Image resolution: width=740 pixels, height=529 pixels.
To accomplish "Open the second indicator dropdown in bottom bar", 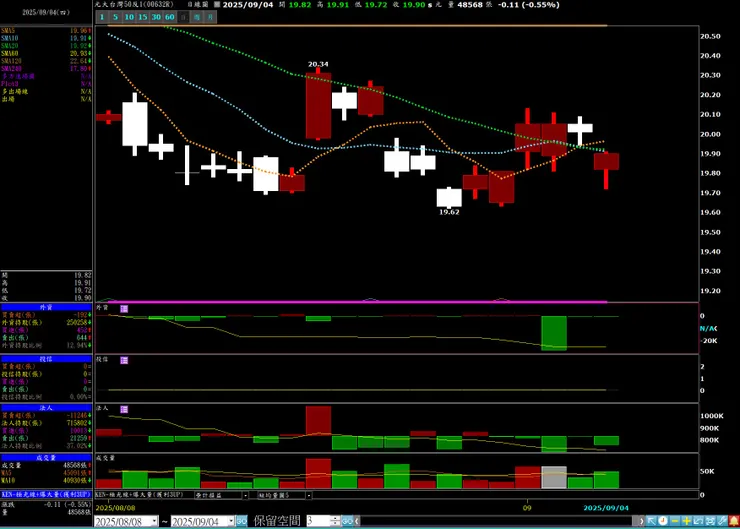I will coord(309,495).
